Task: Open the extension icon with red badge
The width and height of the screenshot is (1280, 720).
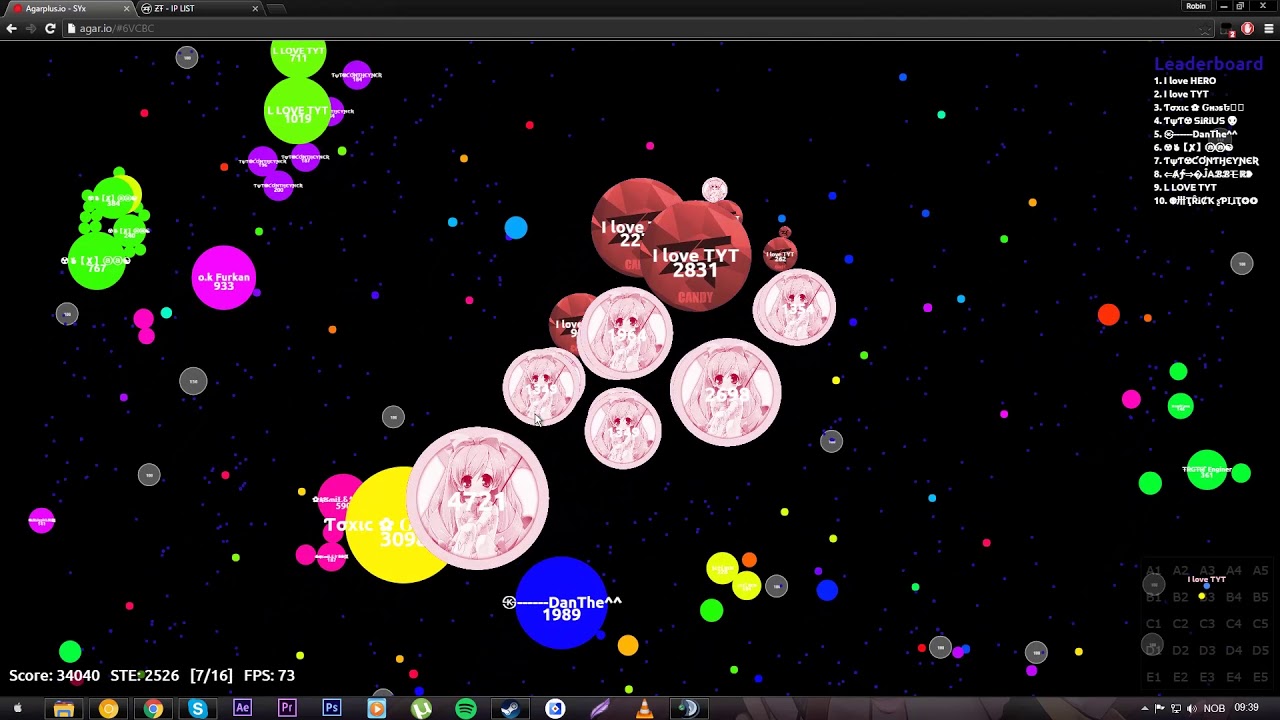Action: [1229, 30]
